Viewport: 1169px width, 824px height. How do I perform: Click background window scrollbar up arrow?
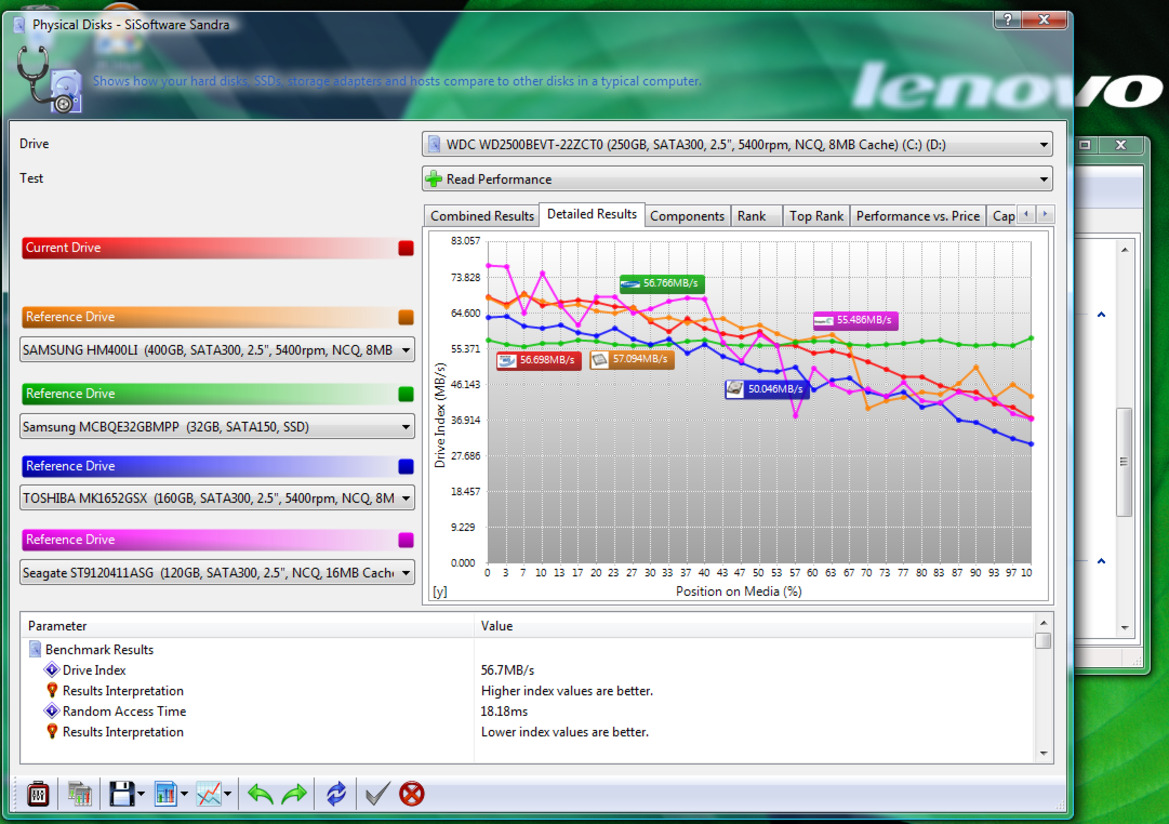point(1124,250)
